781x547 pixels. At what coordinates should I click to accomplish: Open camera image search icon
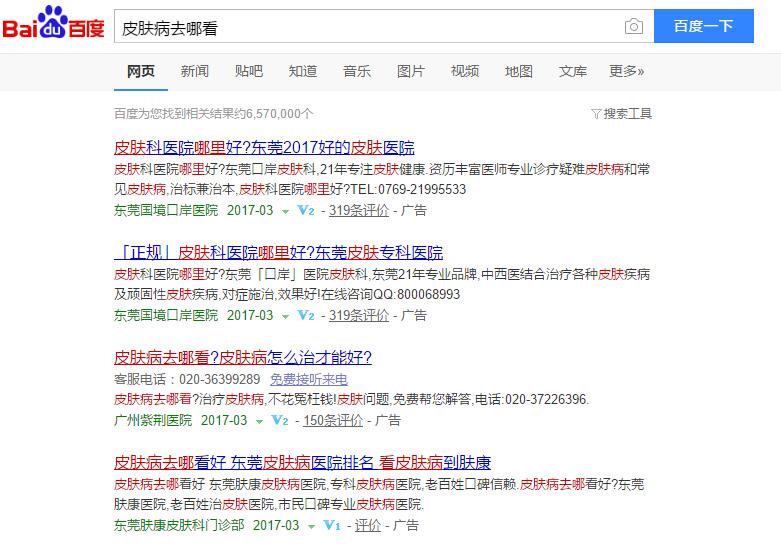click(634, 26)
